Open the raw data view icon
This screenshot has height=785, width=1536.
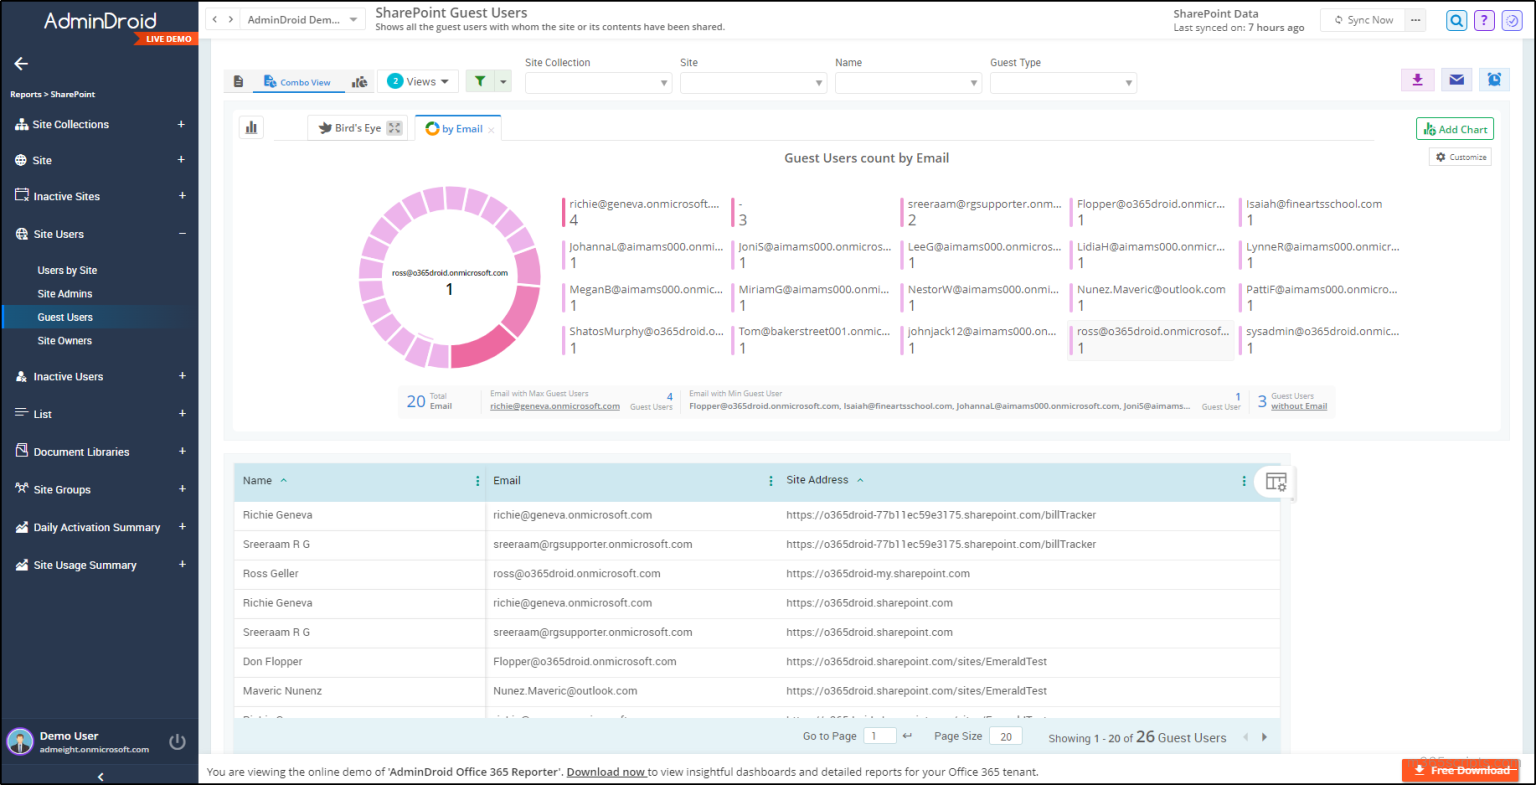[x=238, y=80]
